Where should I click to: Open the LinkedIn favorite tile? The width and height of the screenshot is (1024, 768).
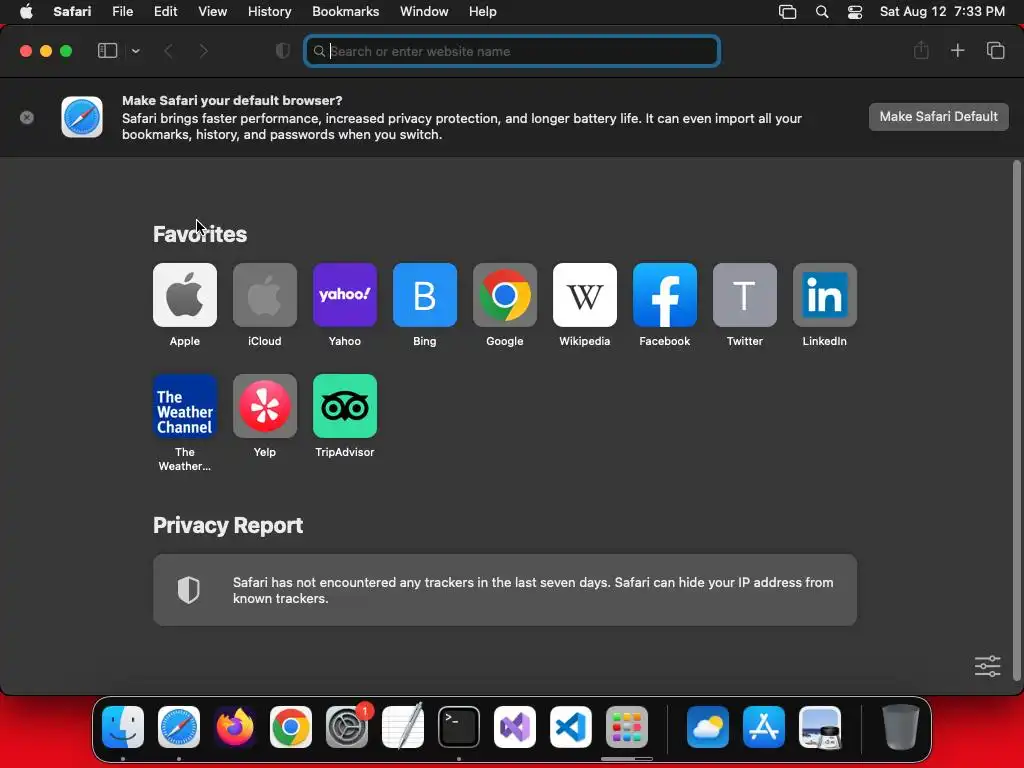tap(825, 295)
